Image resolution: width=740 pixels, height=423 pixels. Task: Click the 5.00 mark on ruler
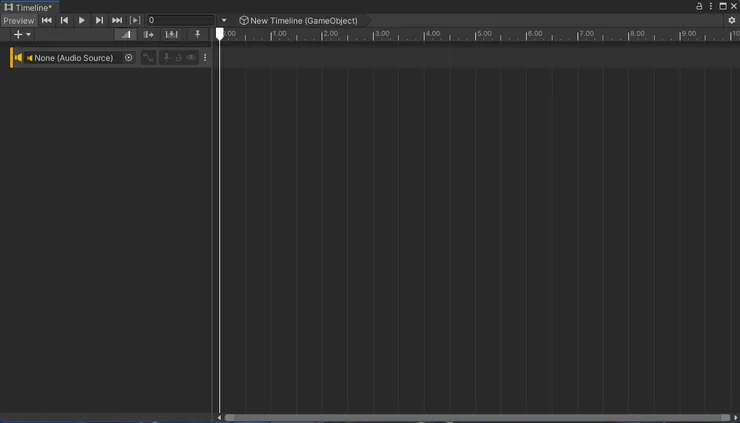(484, 34)
